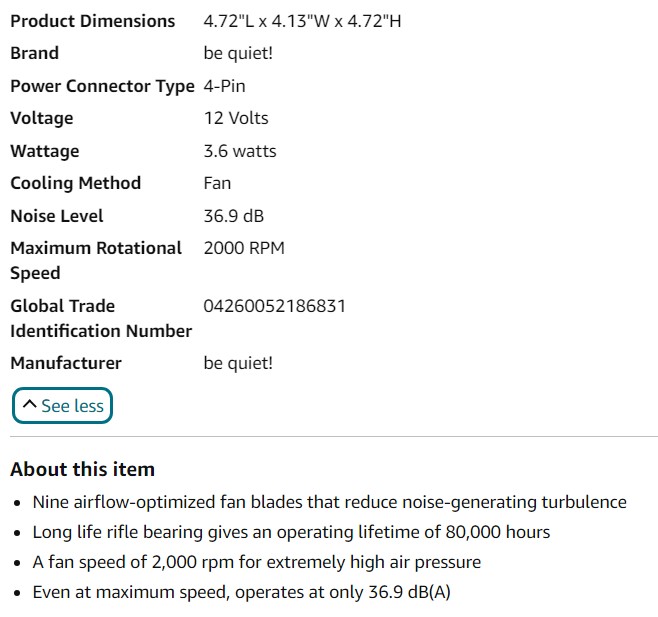Click the be quiet! brand value

pos(238,53)
